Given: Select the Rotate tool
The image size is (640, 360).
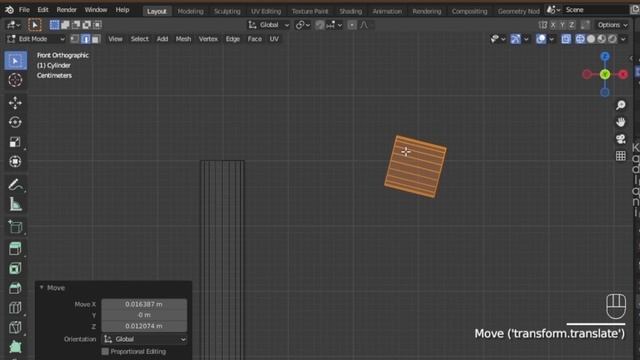Looking at the screenshot, I should coord(16,122).
